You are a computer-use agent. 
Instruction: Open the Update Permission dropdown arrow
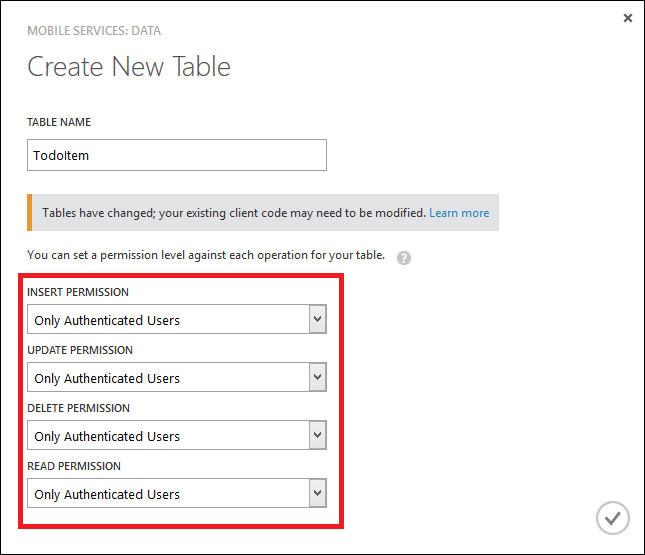pos(318,377)
